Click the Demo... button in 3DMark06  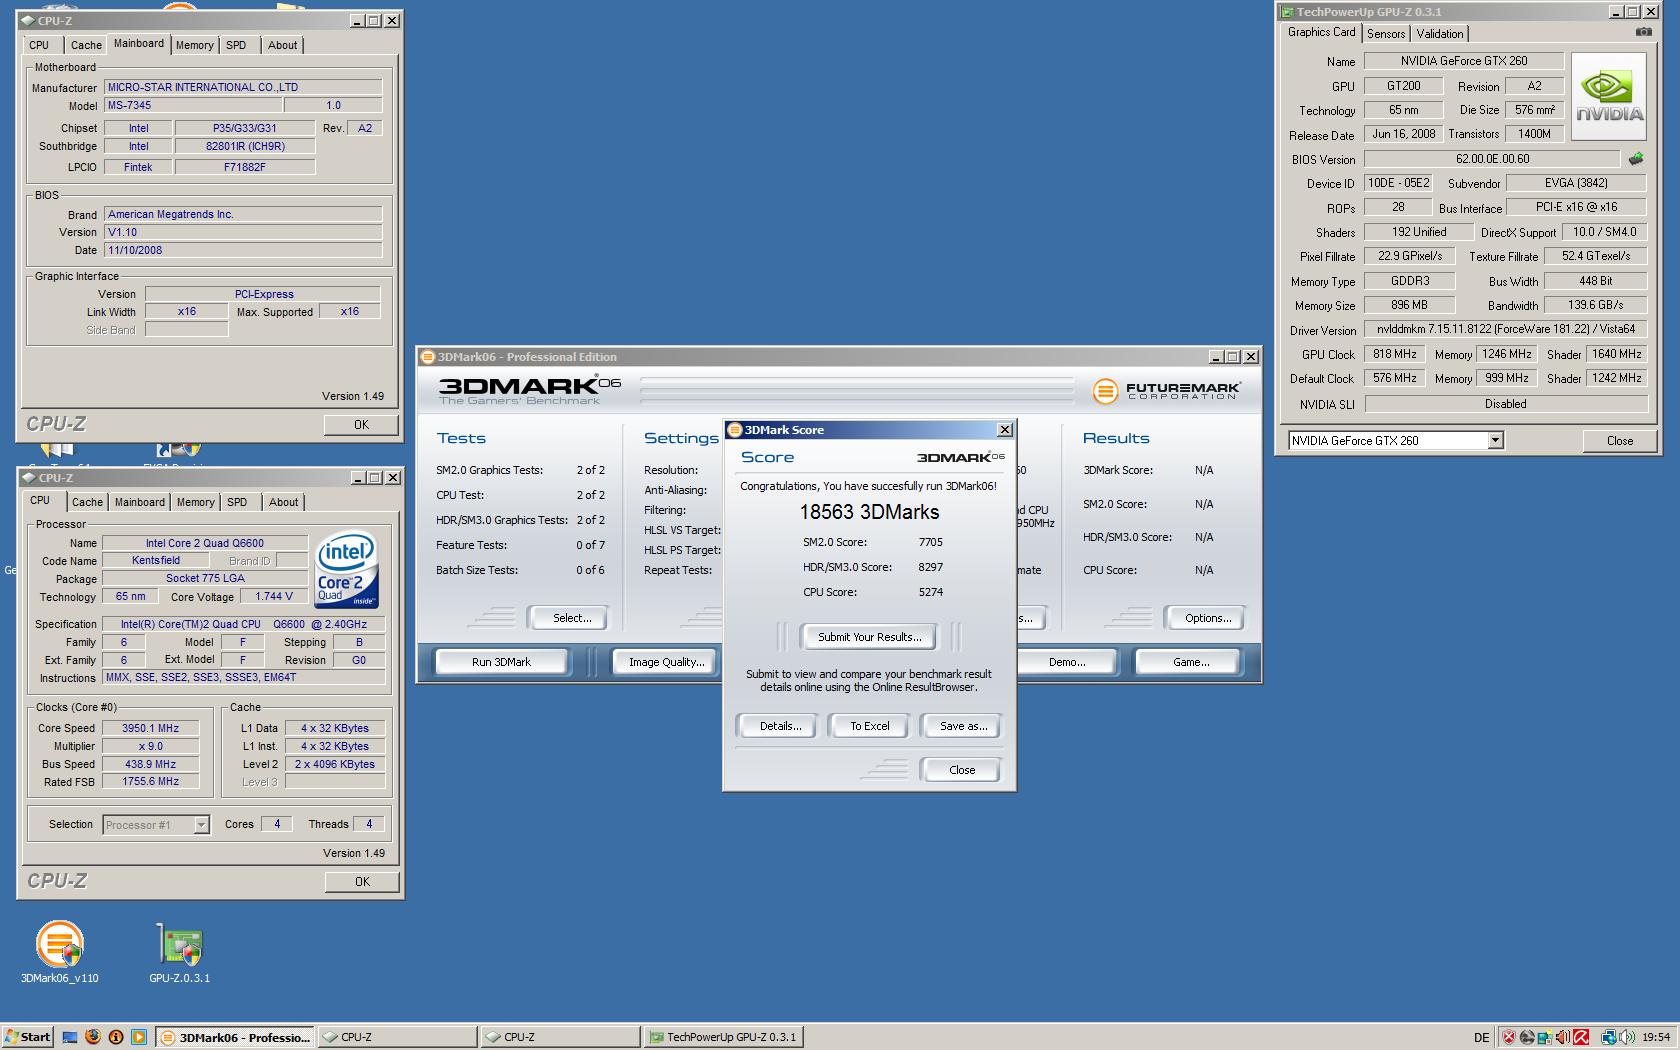pos(1067,662)
